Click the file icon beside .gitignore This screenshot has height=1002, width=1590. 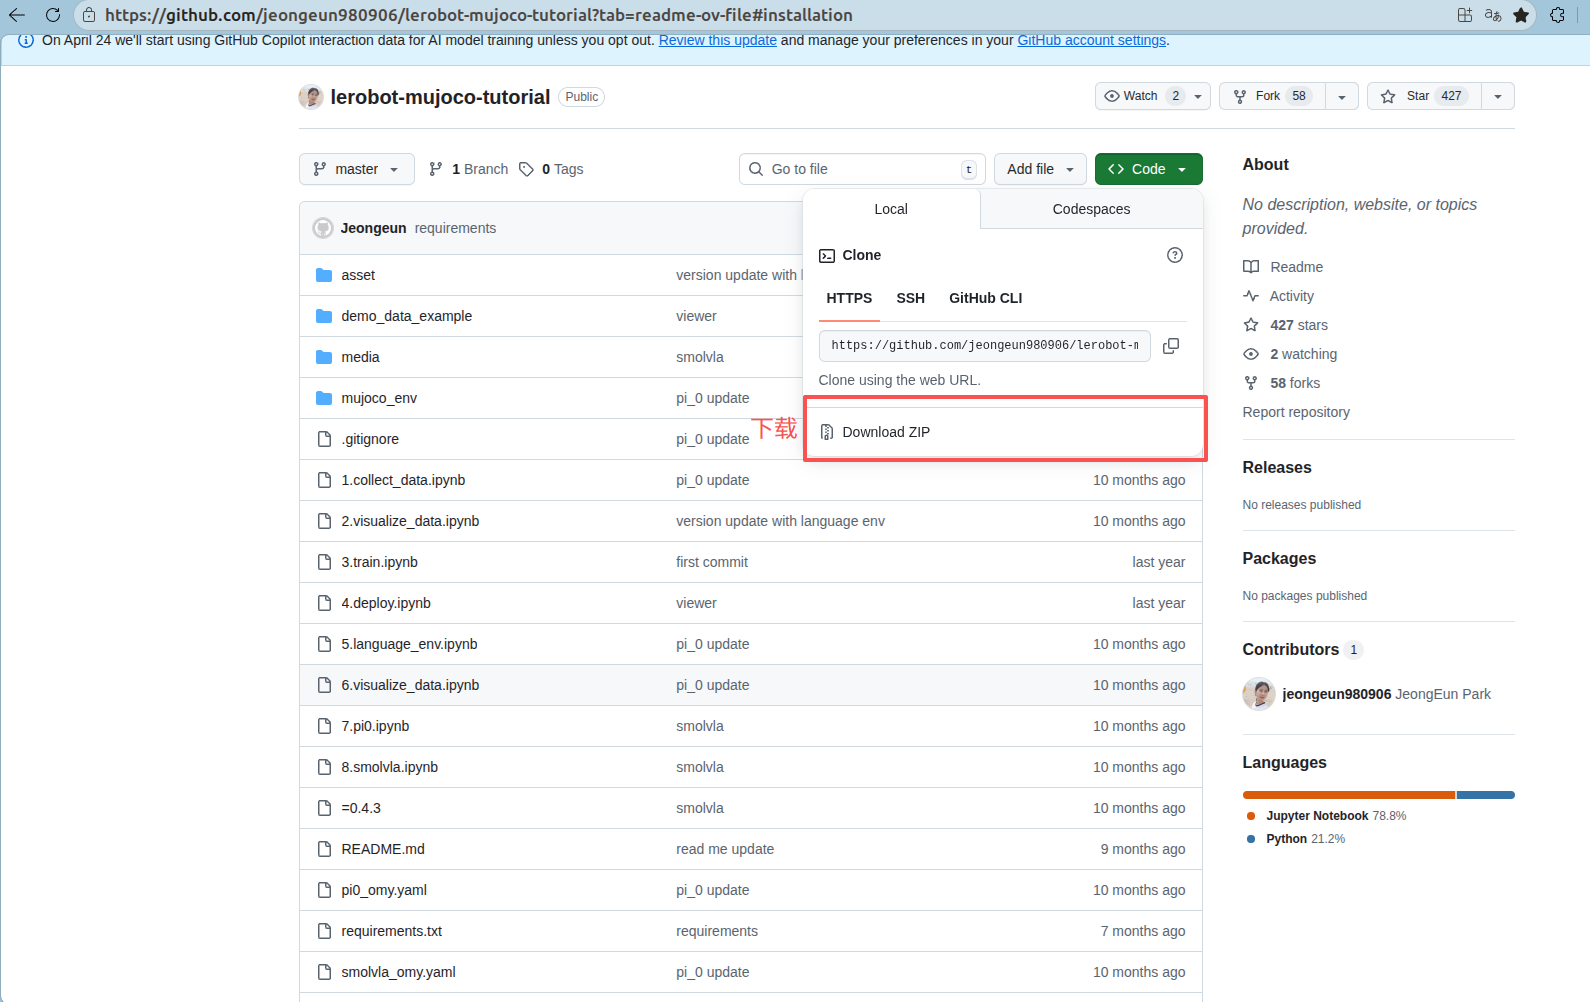[324, 439]
